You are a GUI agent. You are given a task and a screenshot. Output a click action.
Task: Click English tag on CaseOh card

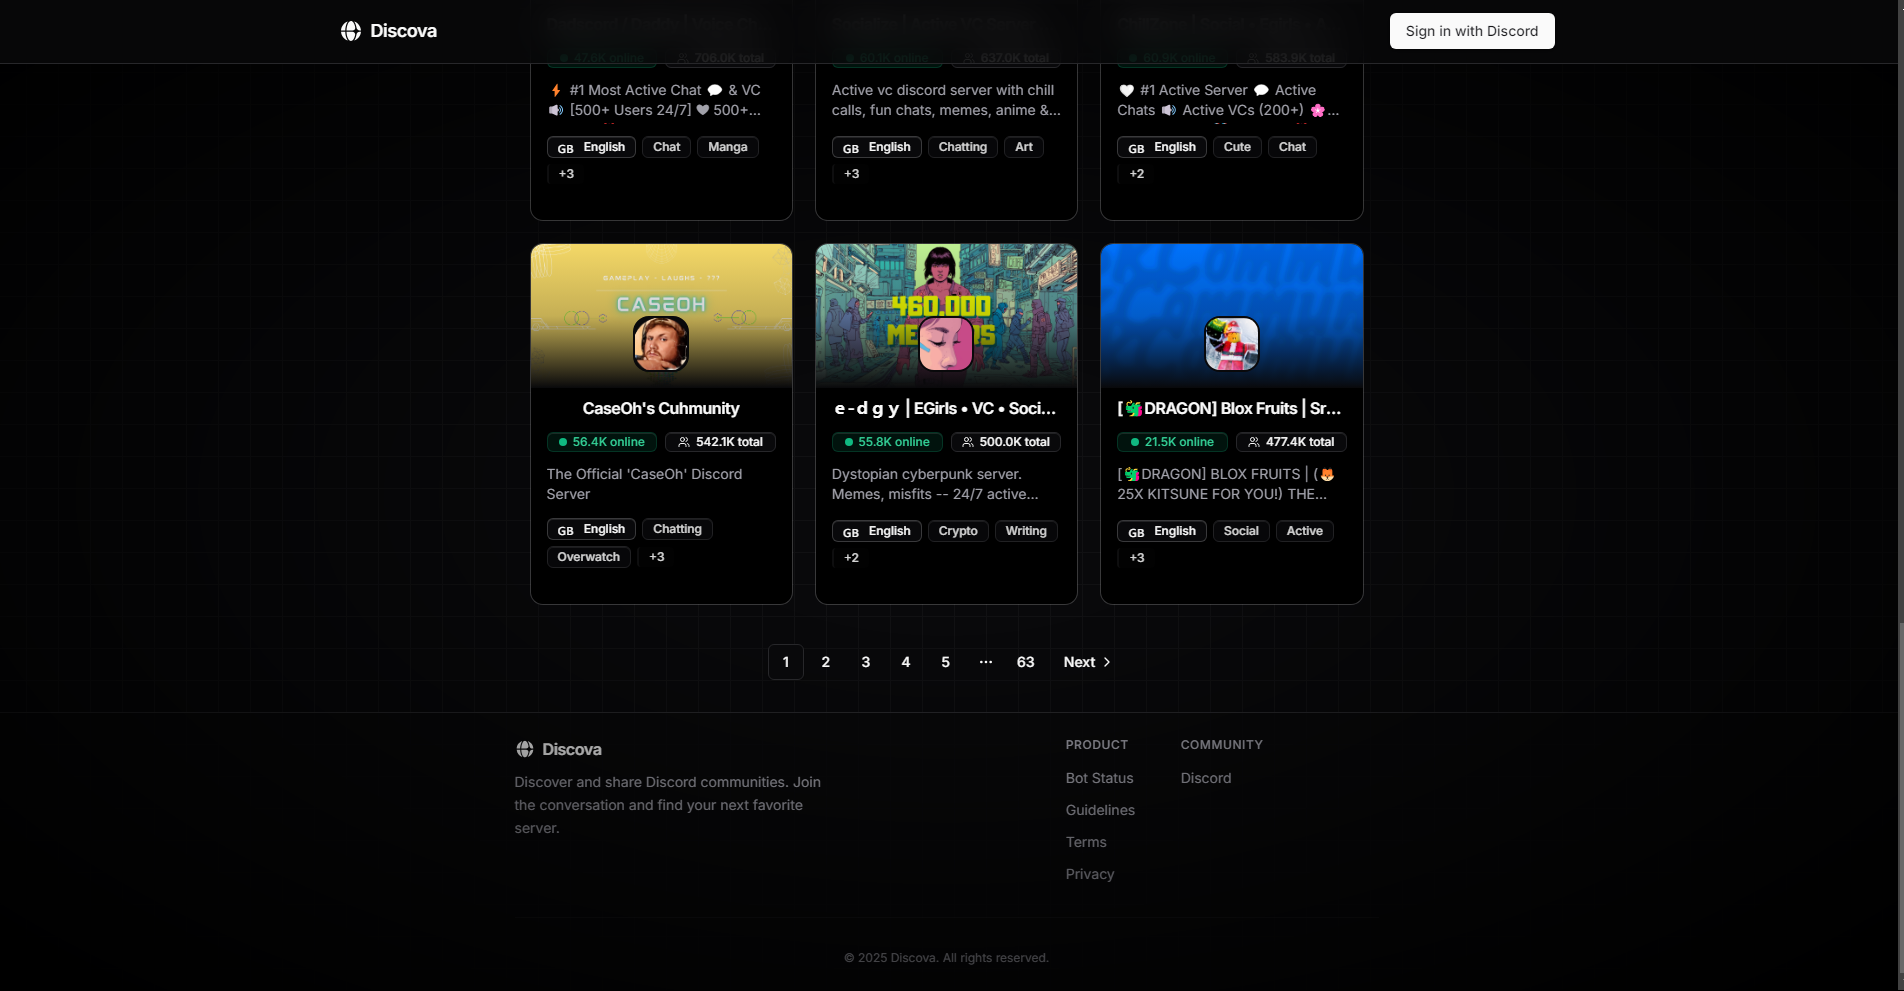click(591, 529)
